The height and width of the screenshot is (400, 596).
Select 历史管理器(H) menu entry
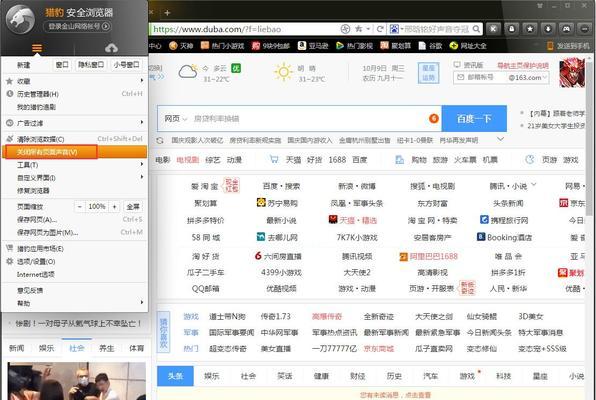(x=74, y=94)
